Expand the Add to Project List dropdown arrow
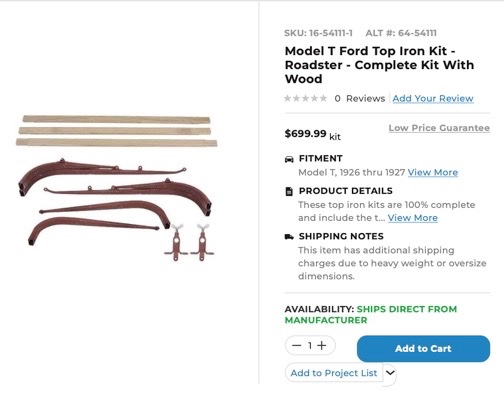Viewport: 504px width, 393px height. [x=390, y=373]
